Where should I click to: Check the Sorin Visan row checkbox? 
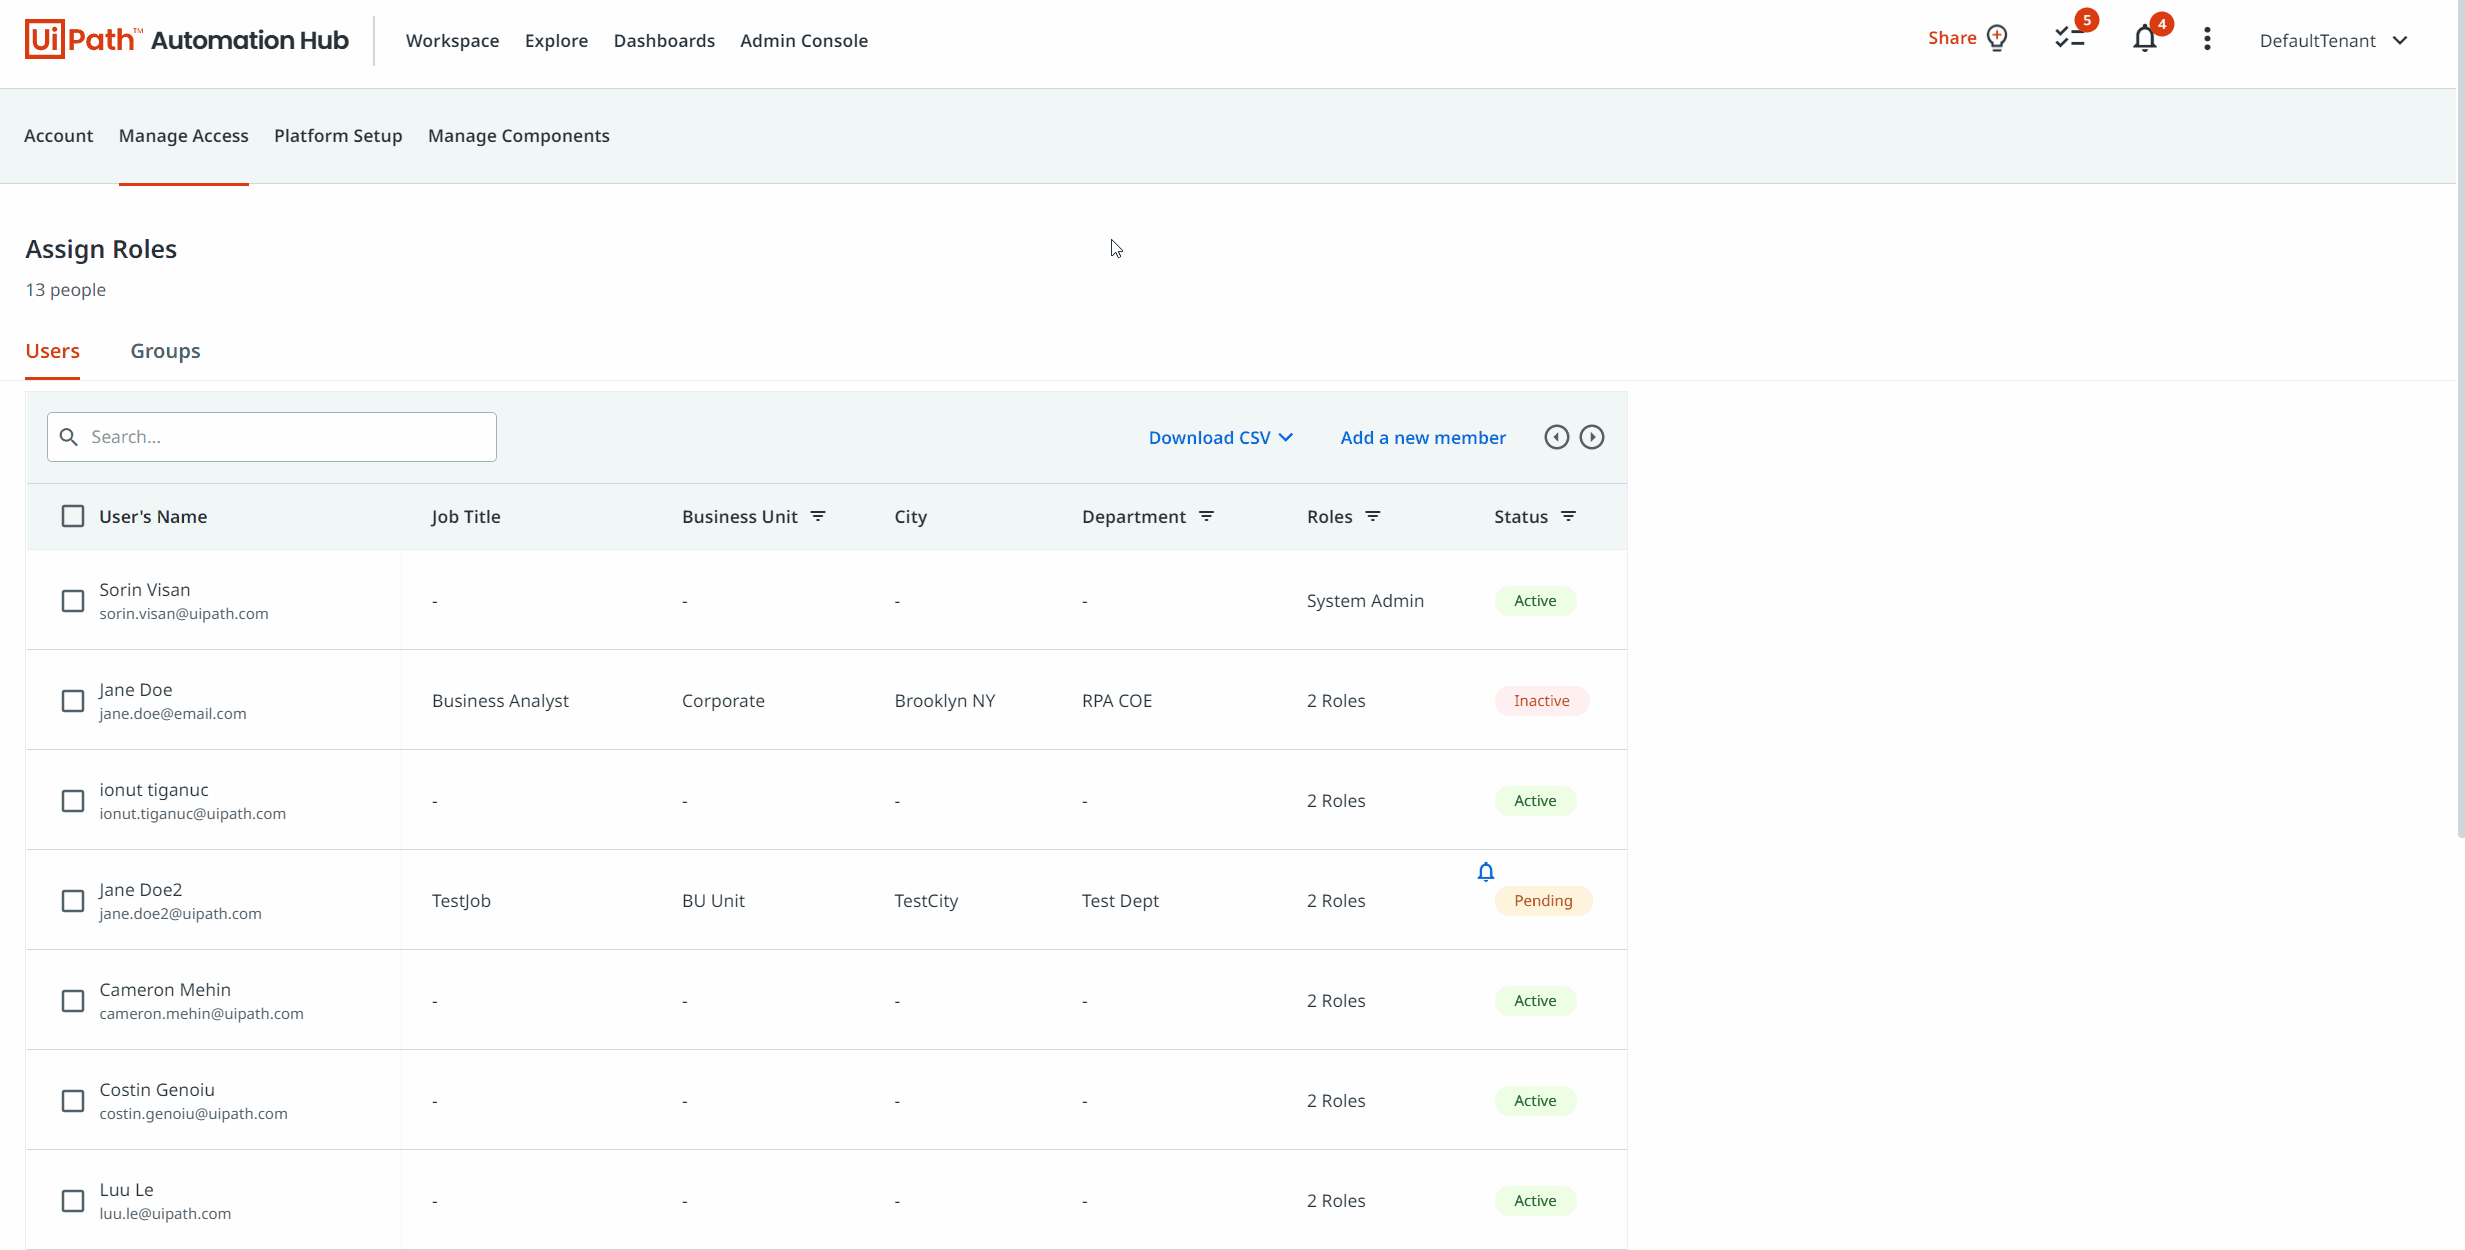(x=73, y=601)
